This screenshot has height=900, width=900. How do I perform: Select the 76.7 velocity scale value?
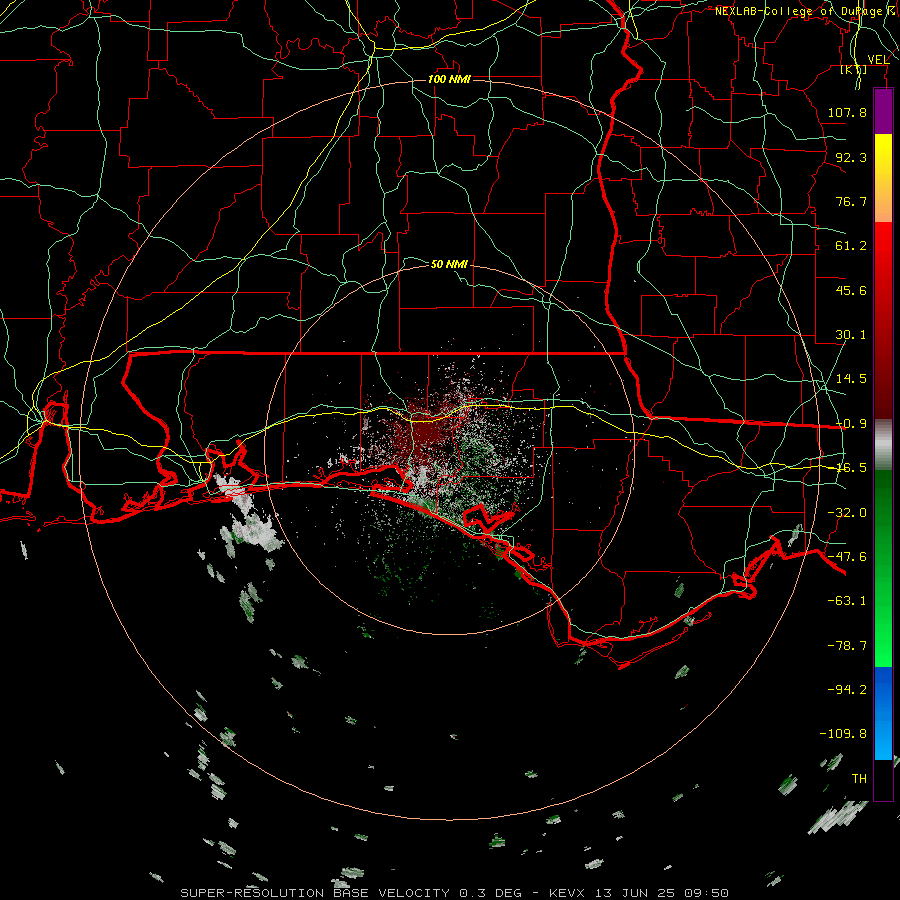[851, 201]
